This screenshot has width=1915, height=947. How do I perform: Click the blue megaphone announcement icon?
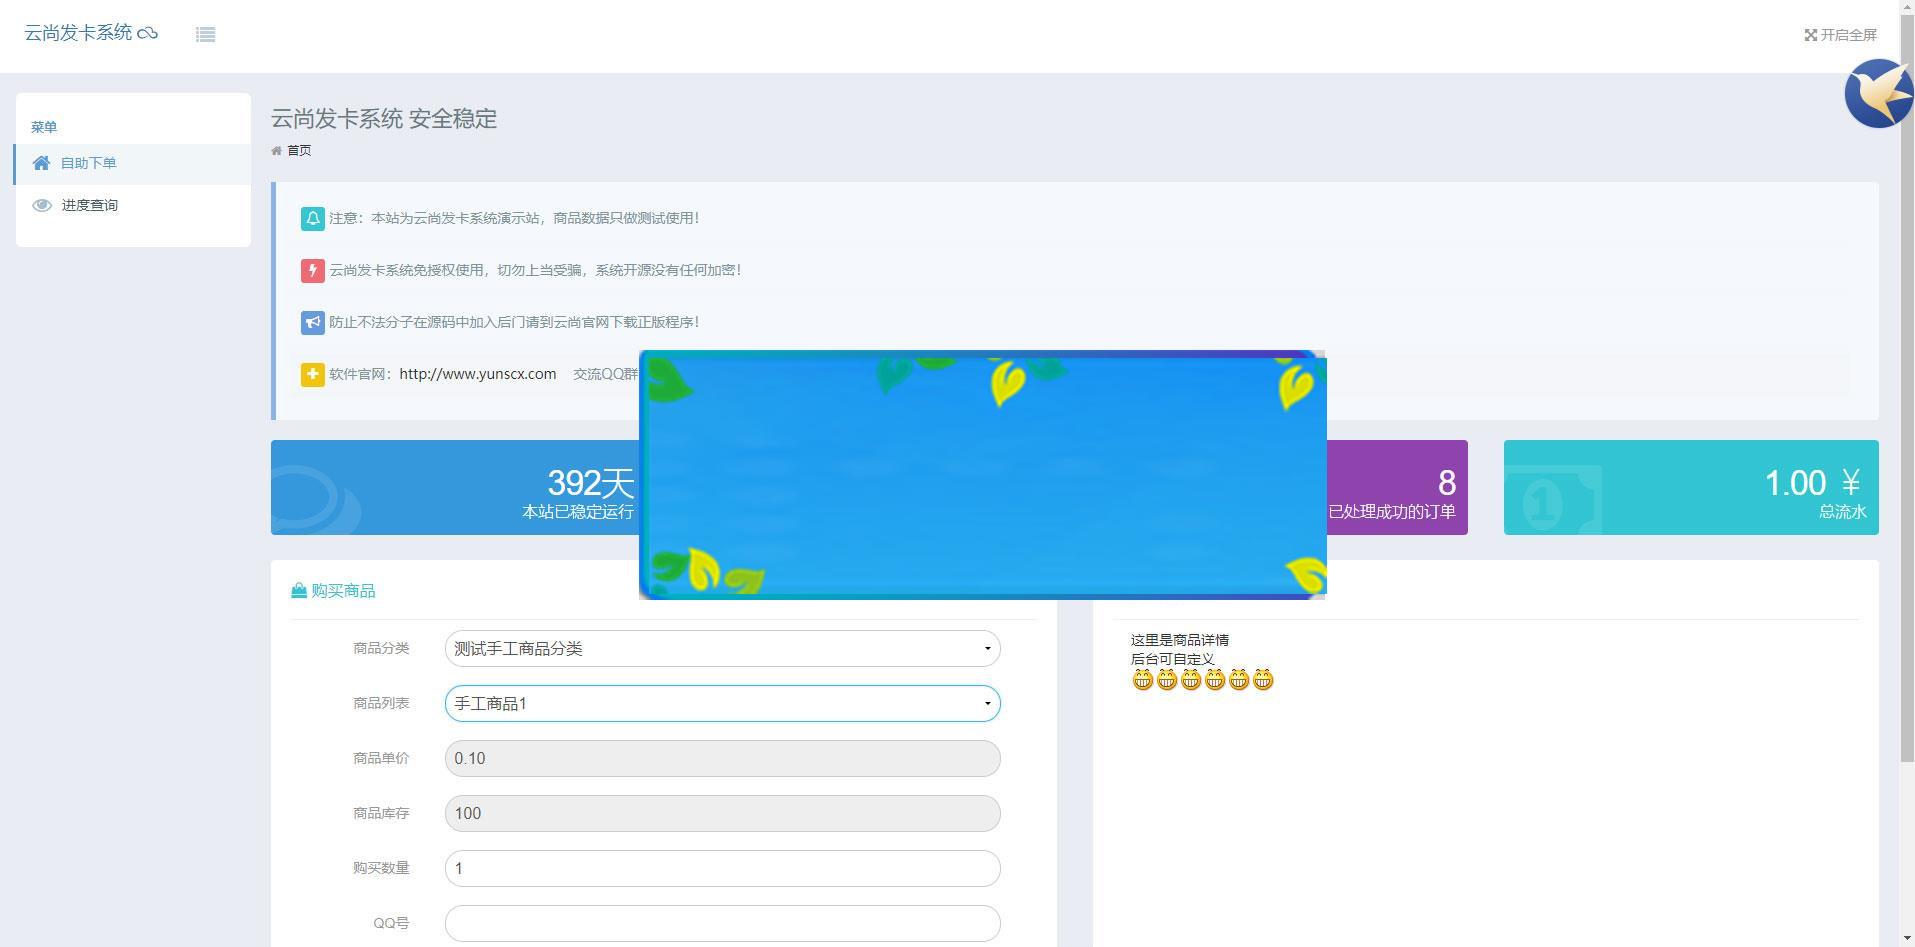point(312,322)
